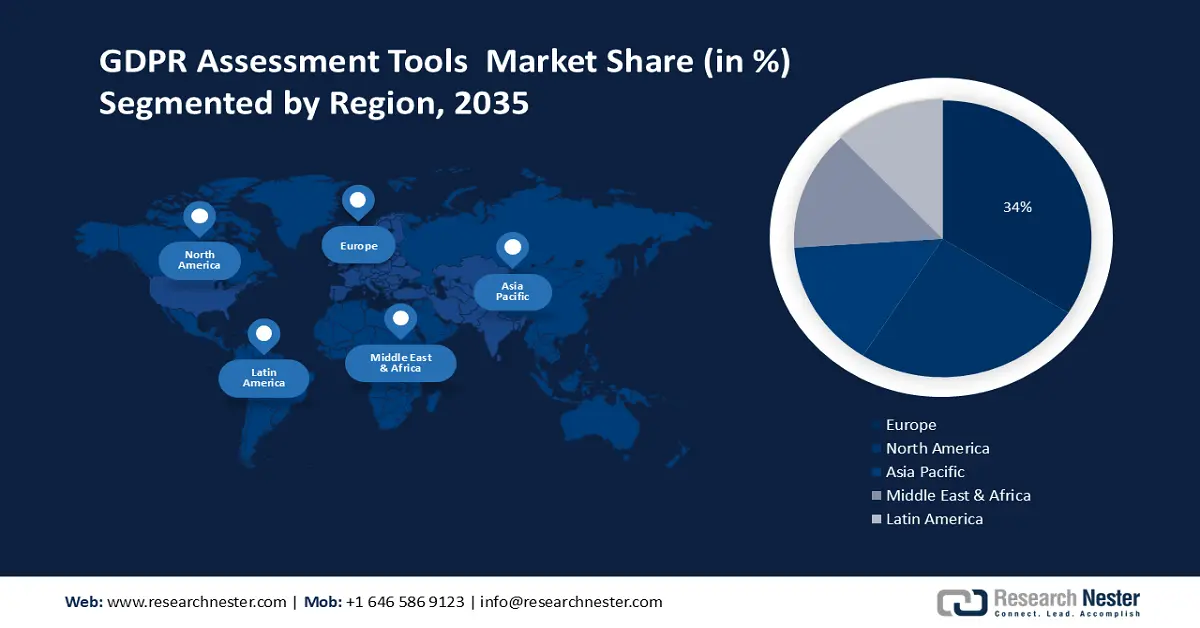The width and height of the screenshot is (1200, 628).
Task: Click the Asia Pacific legend color swatch
Action: (x=877, y=472)
